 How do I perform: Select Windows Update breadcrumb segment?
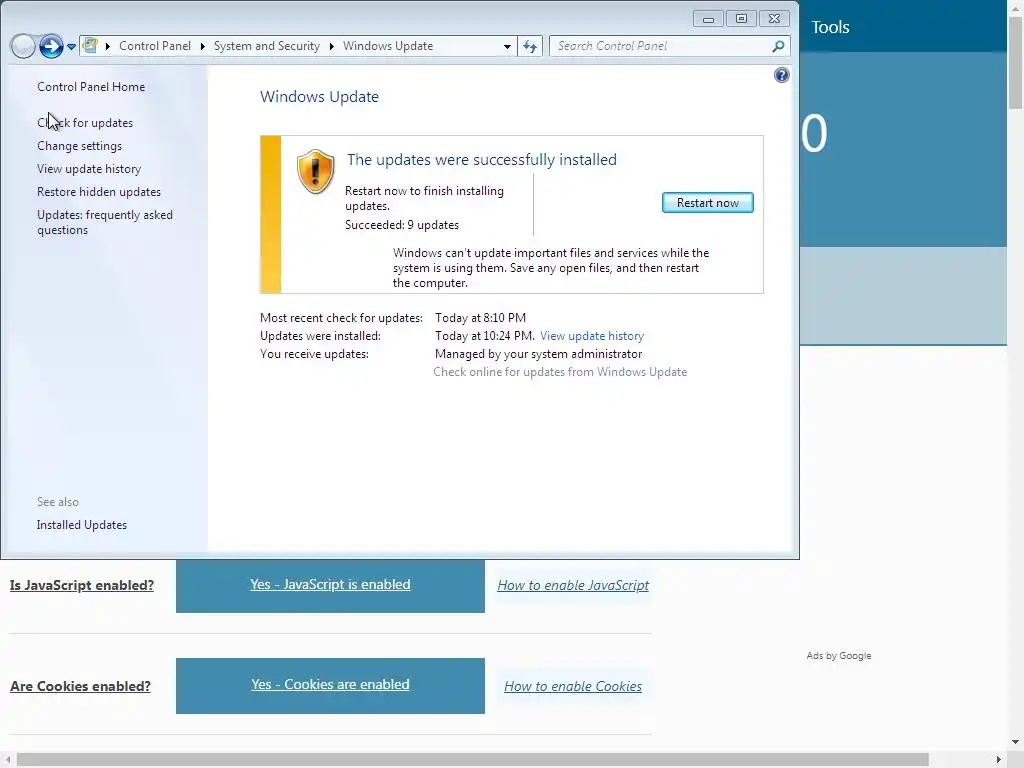point(388,46)
